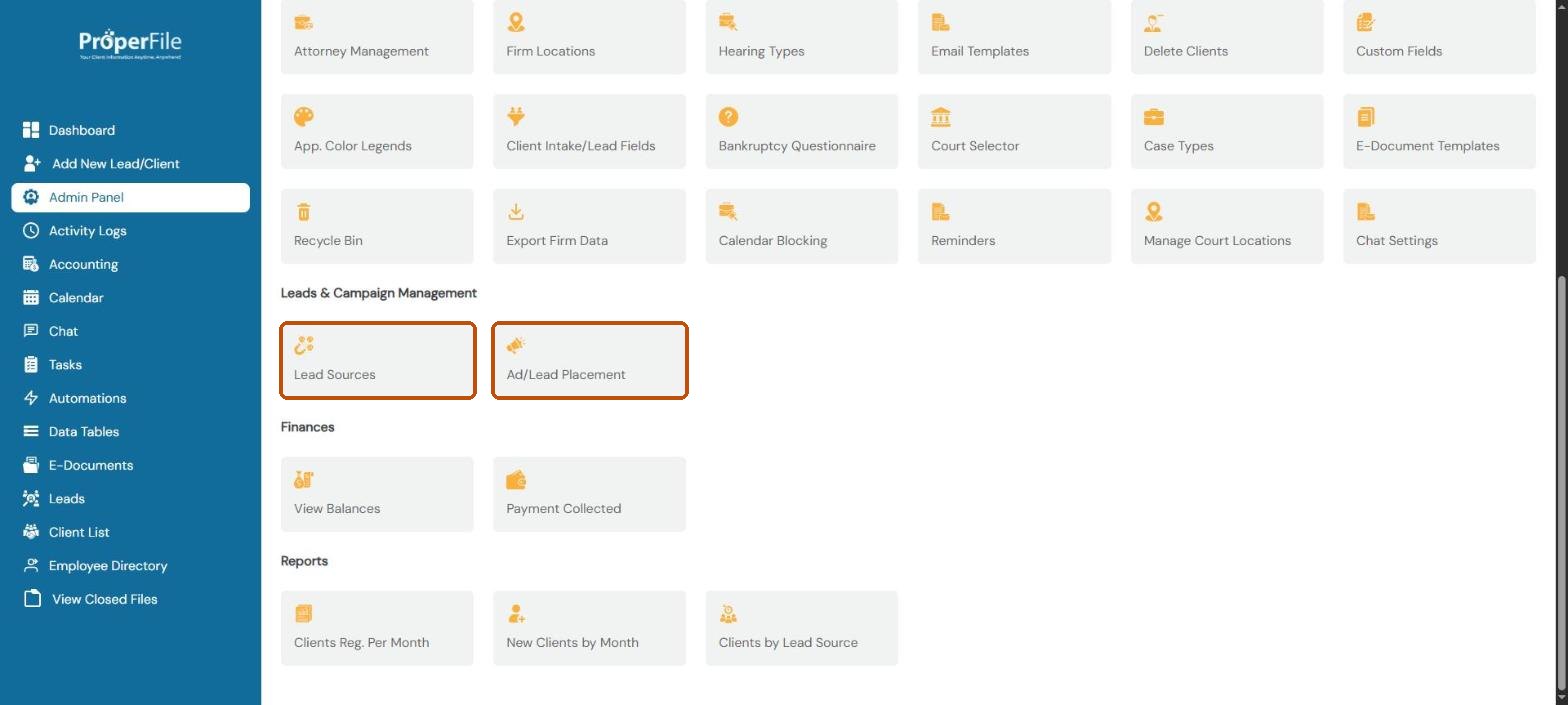This screenshot has width=1568, height=705.
Task: Open the Reminders tile
Action: point(1014,226)
